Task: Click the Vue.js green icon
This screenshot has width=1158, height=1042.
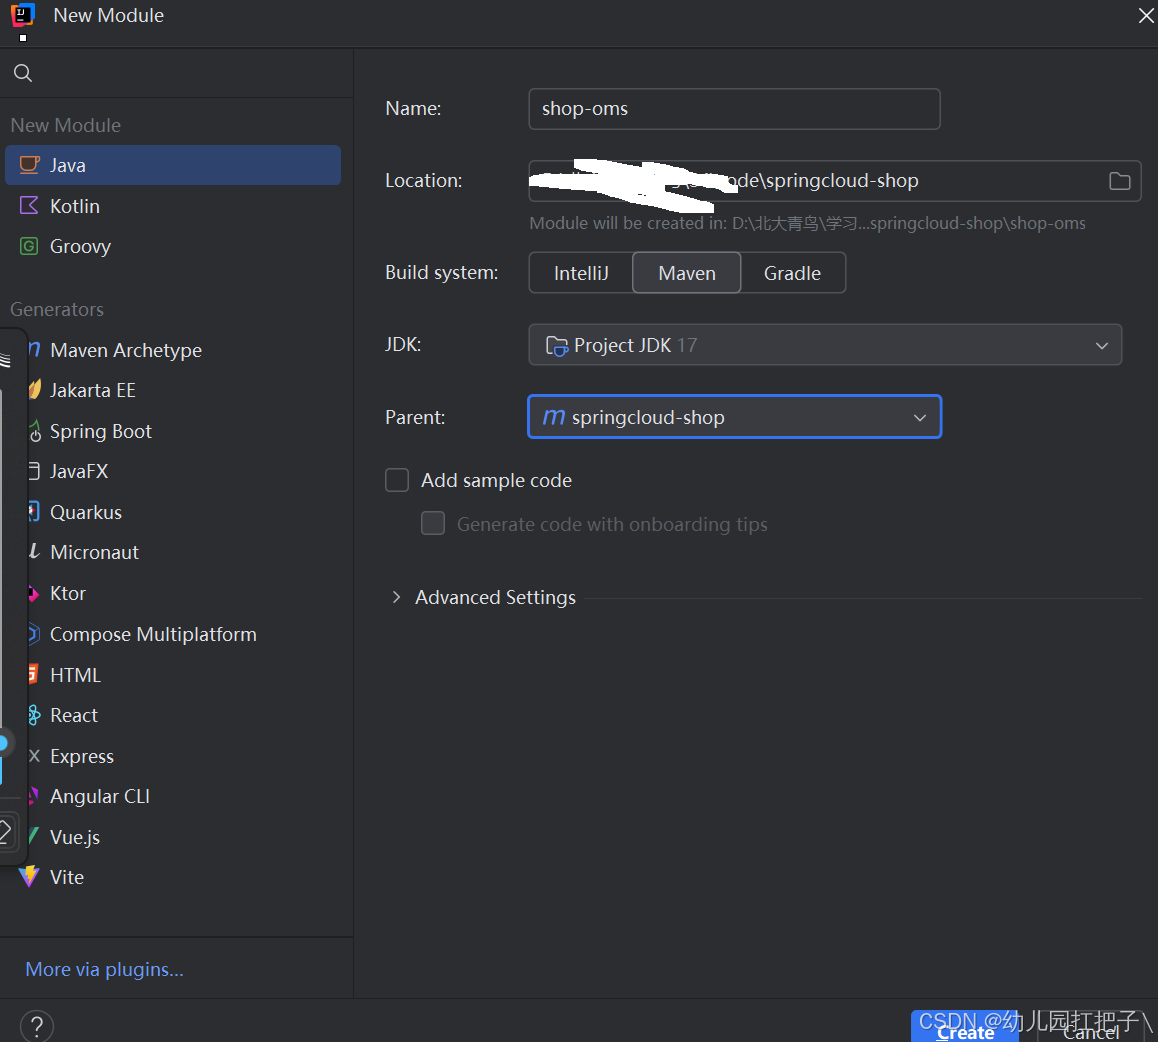Action: (33, 836)
